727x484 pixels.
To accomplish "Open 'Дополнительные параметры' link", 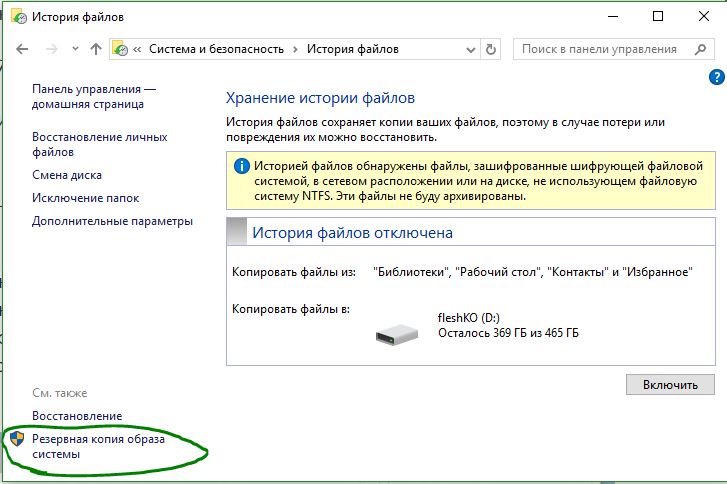I will [112, 221].
